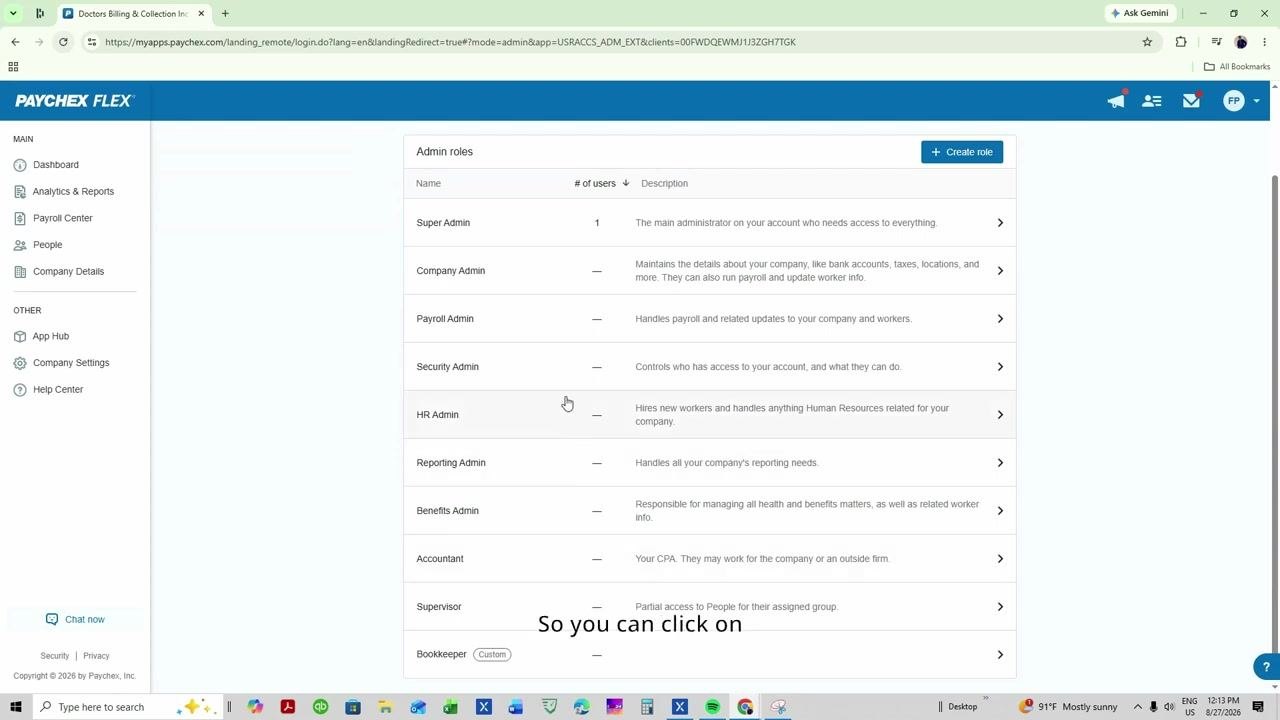Click the Paychex Flex logo
The height and width of the screenshot is (720, 1280).
[x=74, y=101]
